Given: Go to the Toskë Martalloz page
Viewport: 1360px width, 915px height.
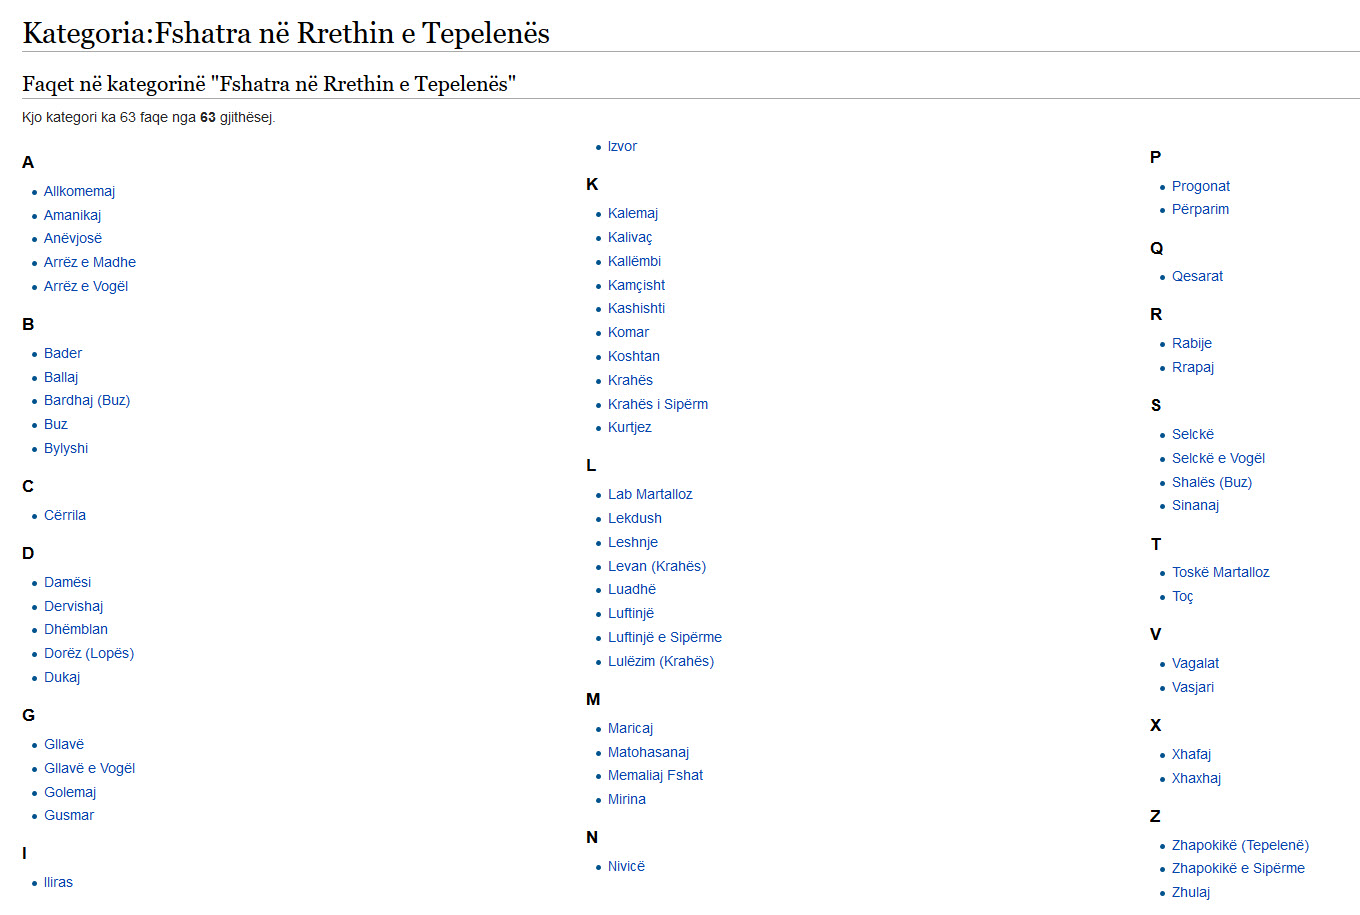Looking at the screenshot, I should (1220, 572).
